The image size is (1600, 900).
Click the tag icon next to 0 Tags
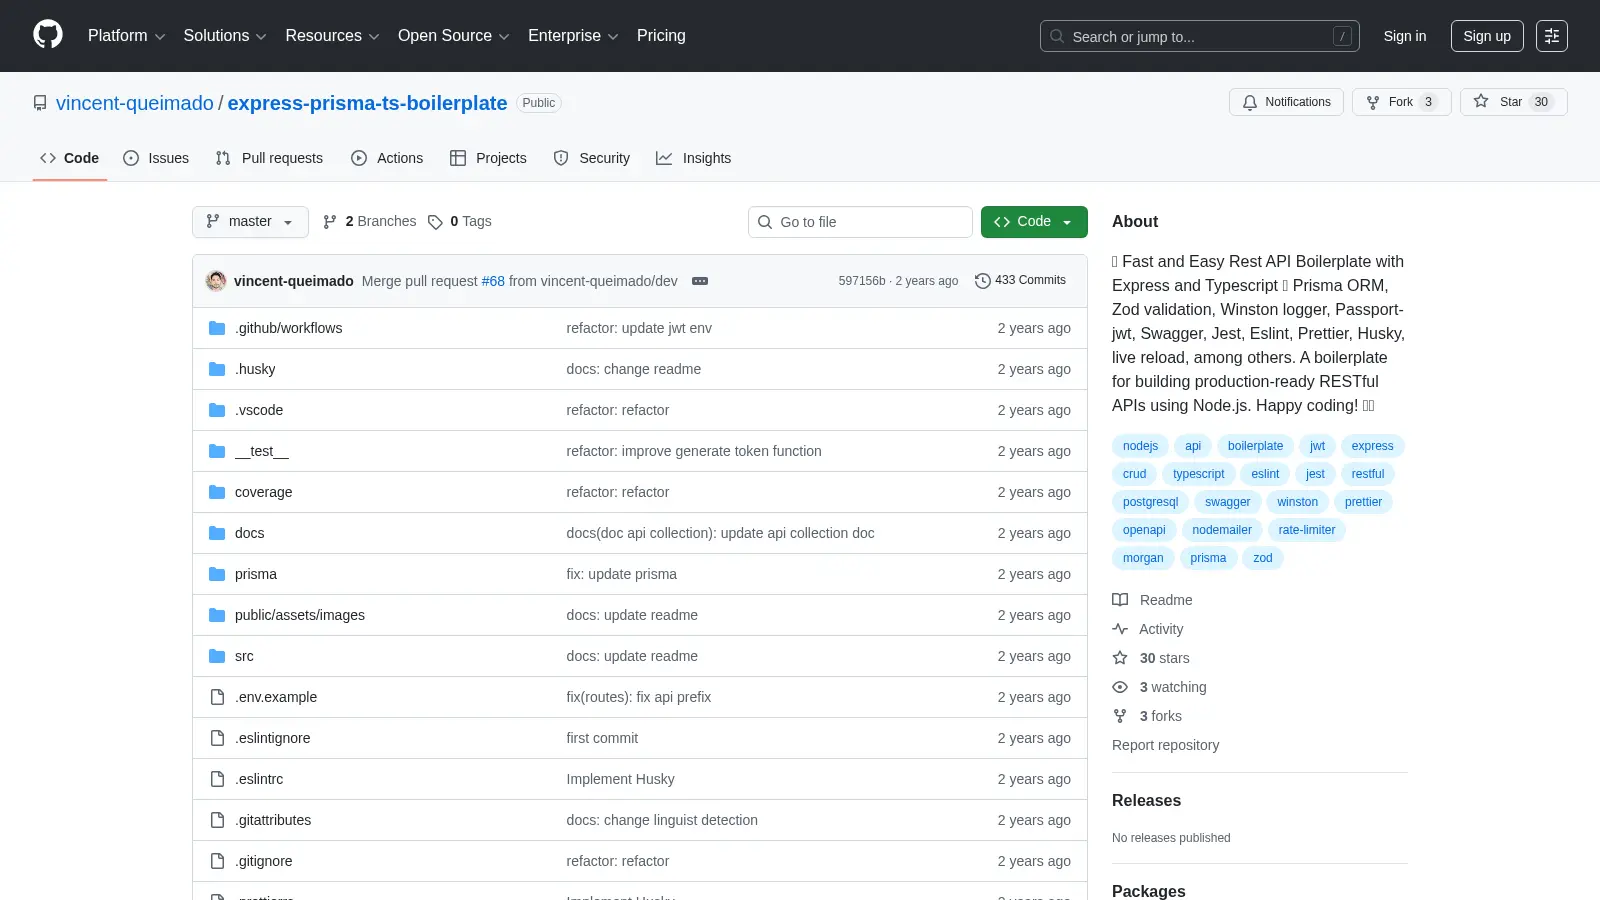click(435, 222)
